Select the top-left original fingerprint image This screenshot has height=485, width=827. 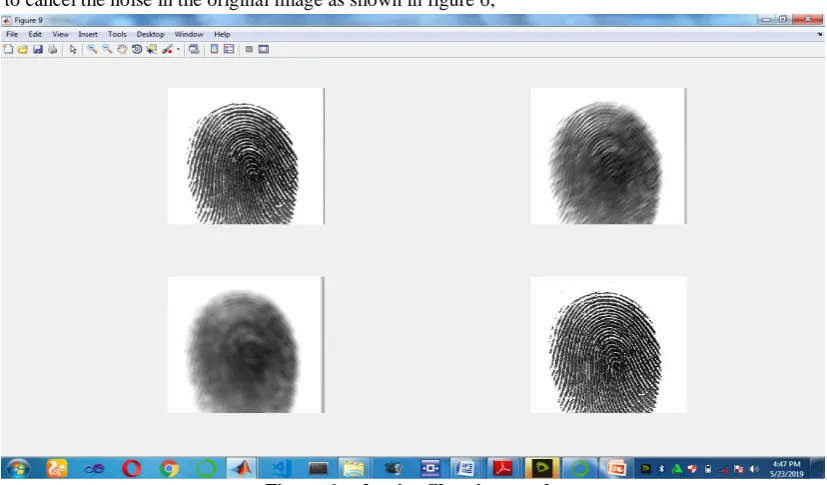coord(246,156)
